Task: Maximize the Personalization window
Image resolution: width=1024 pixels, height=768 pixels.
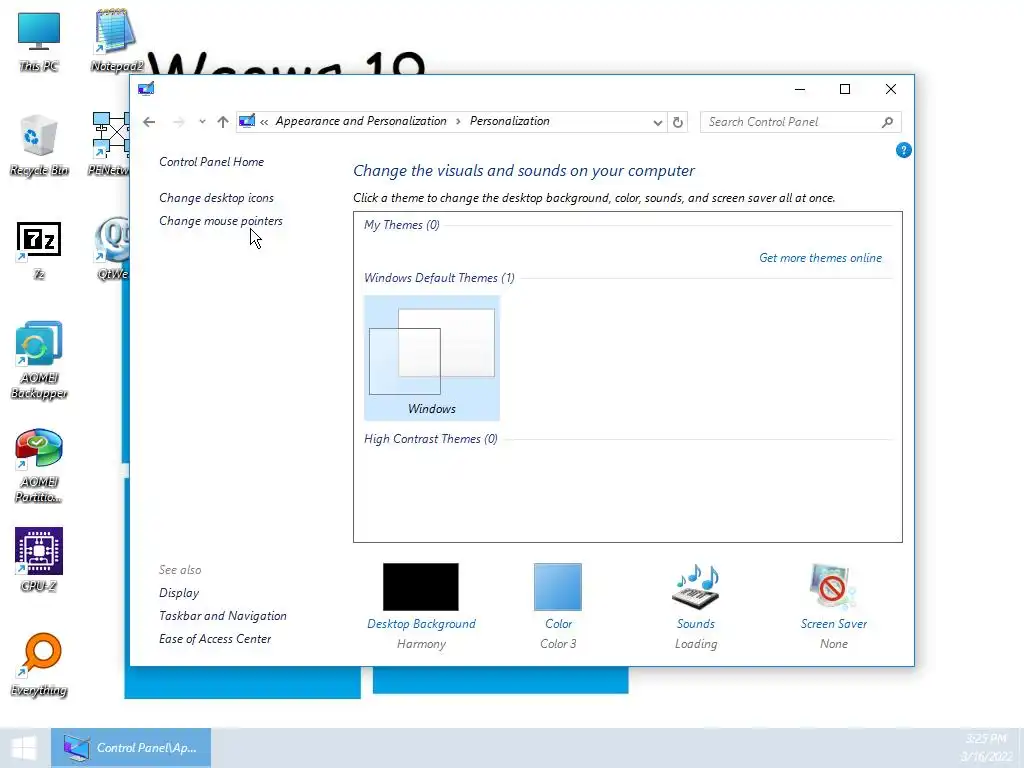Action: click(x=844, y=89)
